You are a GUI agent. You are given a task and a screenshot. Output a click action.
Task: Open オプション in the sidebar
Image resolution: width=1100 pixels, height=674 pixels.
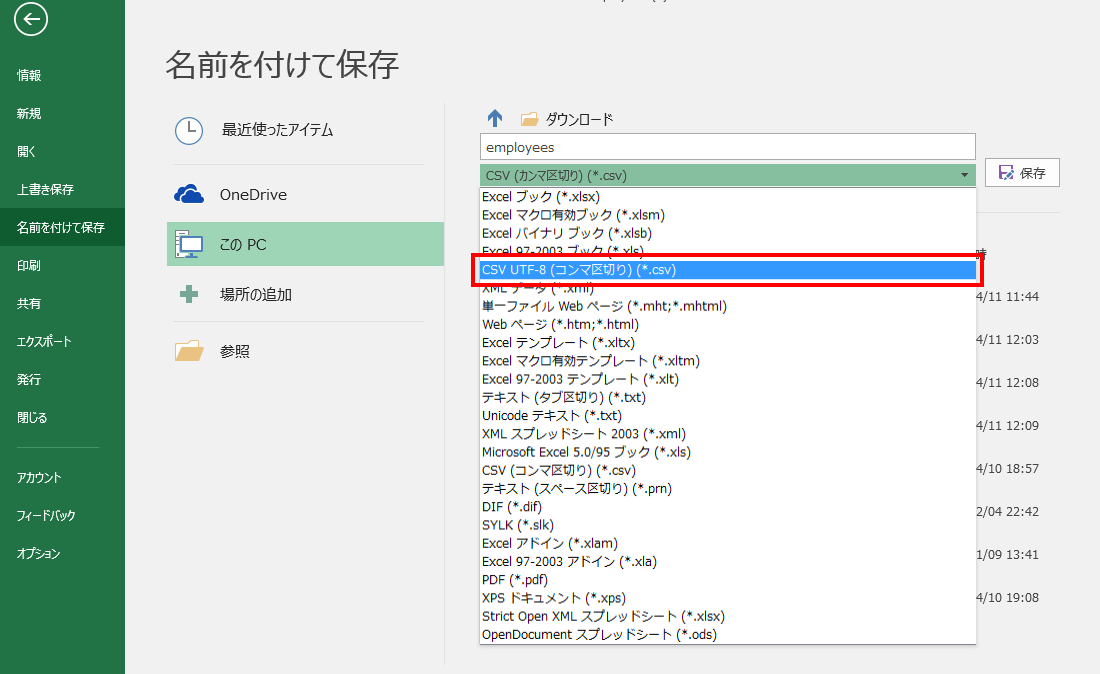click(x=38, y=553)
